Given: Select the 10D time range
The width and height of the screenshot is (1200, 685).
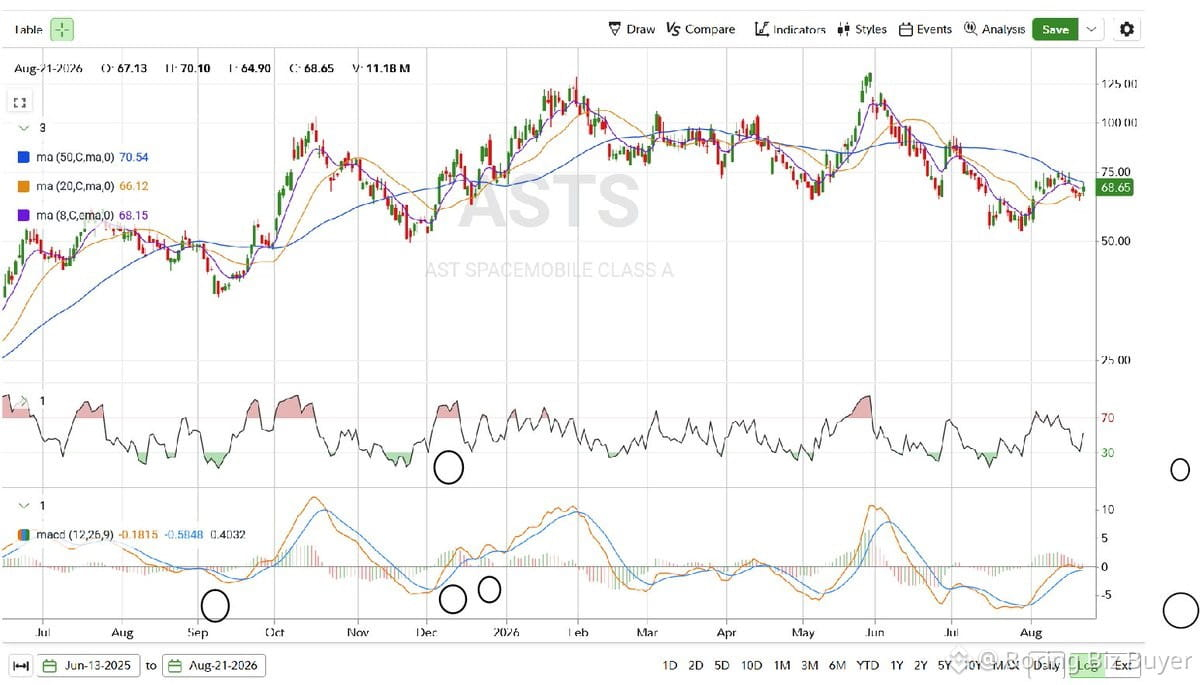Looking at the screenshot, I should 752,665.
